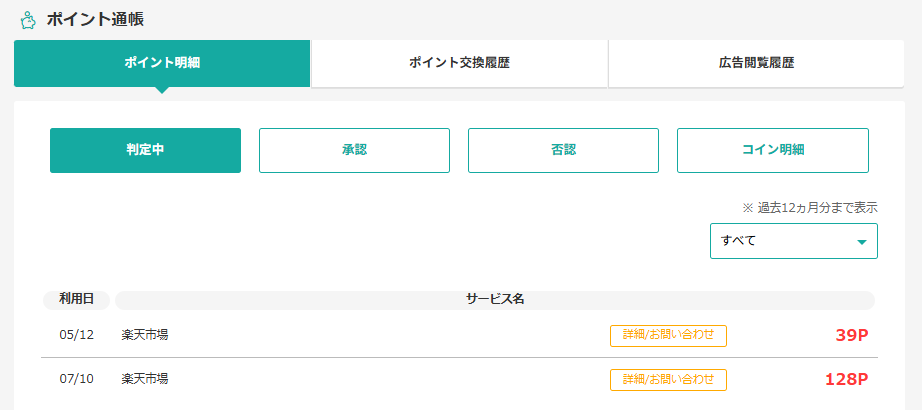Switch to the ポイント交換履歴 tab
Viewport: 922px width, 410px height.
tap(459, 64)
